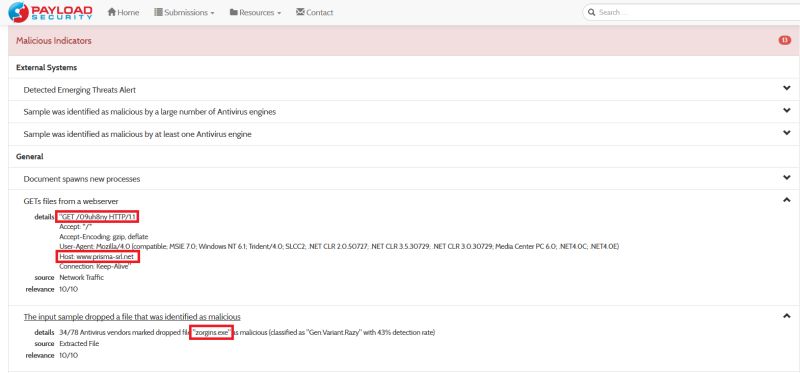Click 'input sample dropped a file' link
This screenshot has height=373, width=800.
[132, 317]
